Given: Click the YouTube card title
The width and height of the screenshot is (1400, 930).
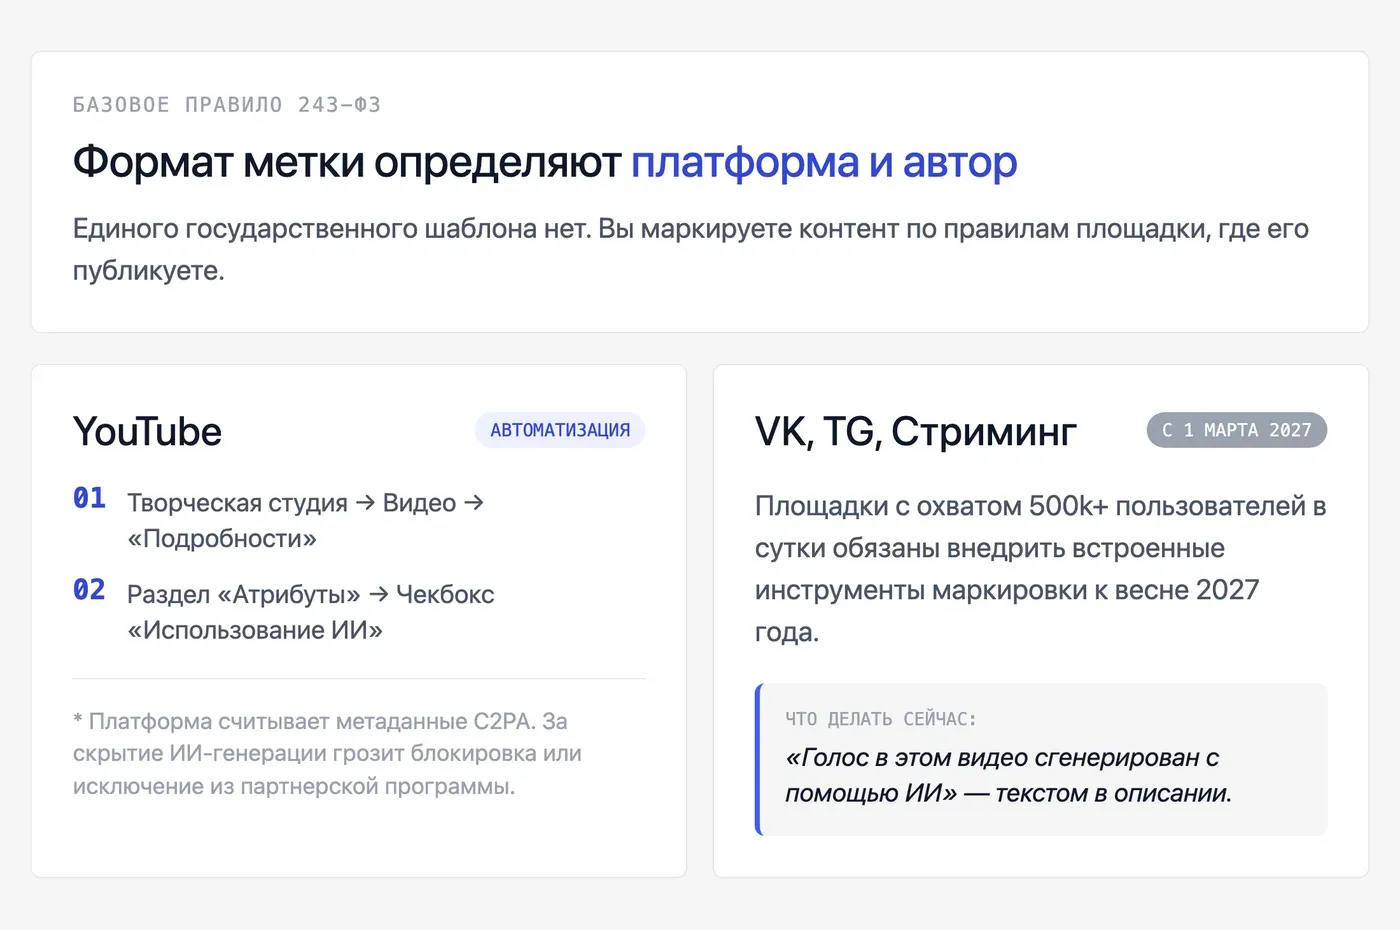Looking at the screenshot, I should 148,432.
